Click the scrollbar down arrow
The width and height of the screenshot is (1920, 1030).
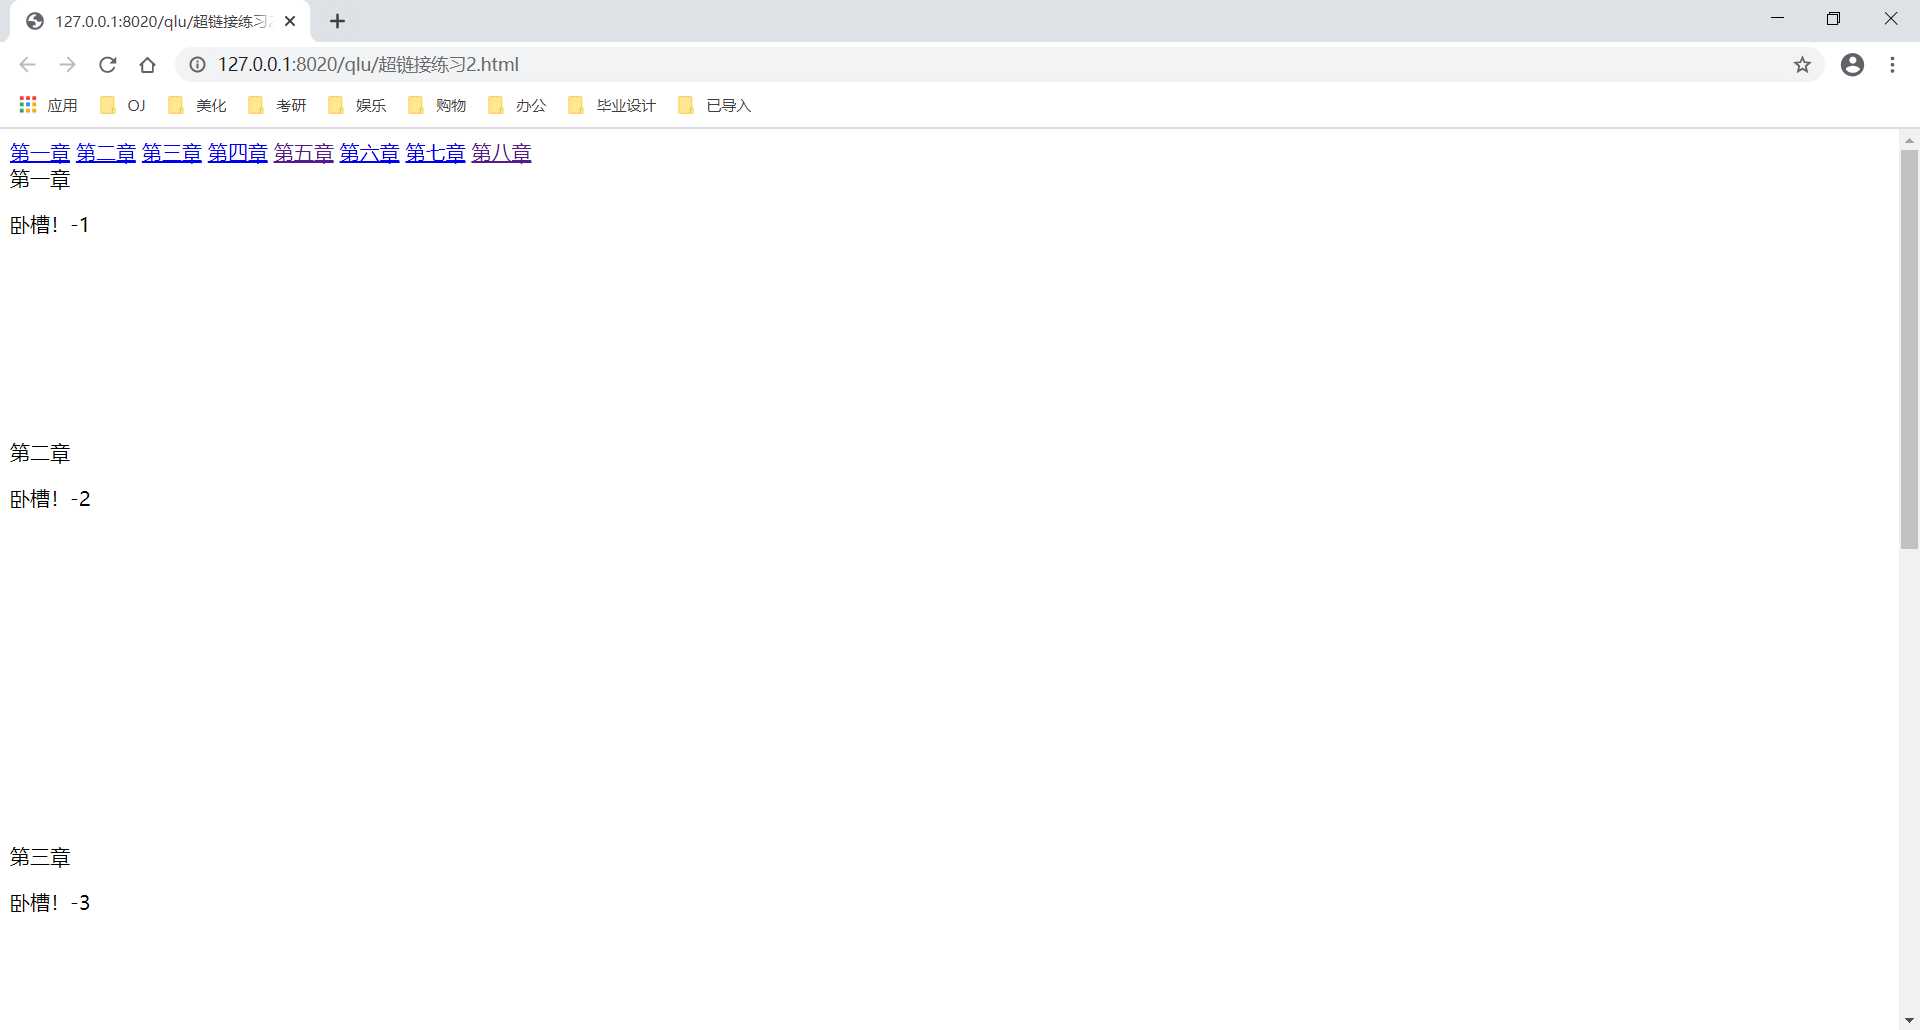[x=1909, y=1020]
